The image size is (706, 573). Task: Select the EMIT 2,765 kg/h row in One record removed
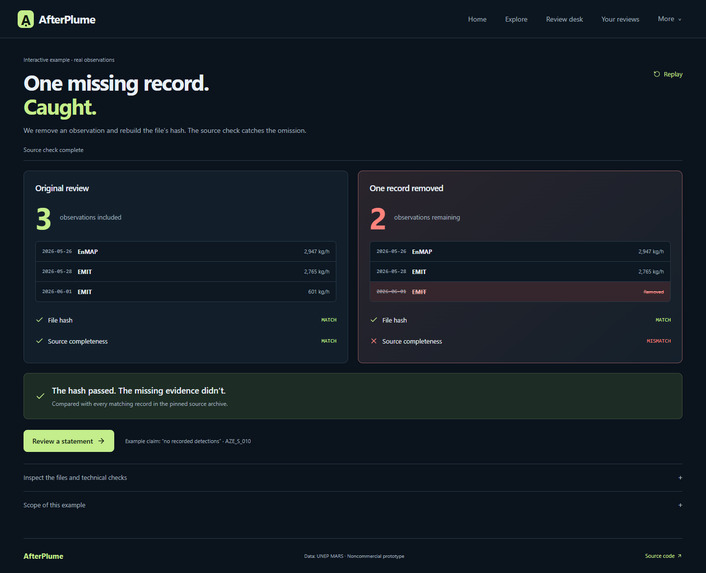[520, 272]
